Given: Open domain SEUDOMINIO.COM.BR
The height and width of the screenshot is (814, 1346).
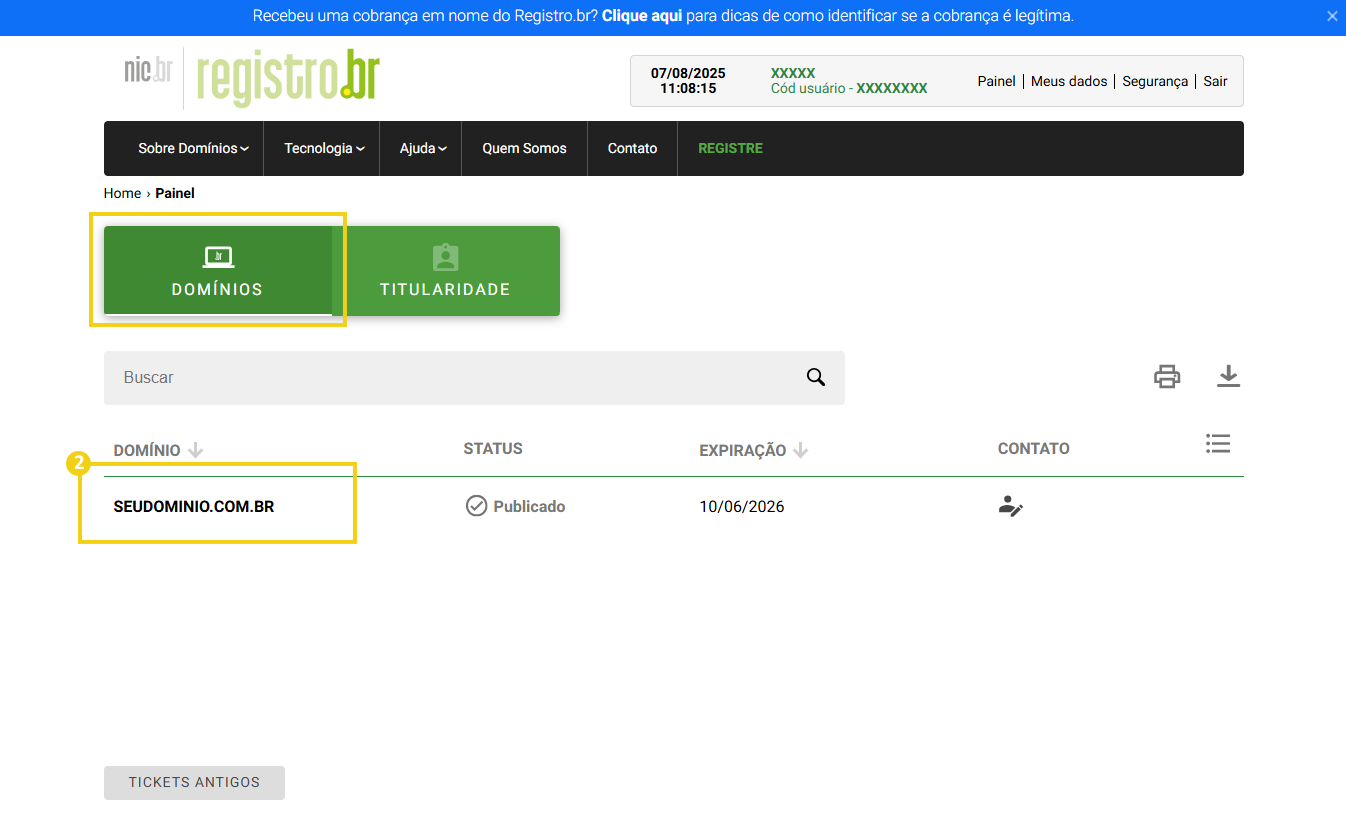Looking at the screenshot, I should pos(194,507).
